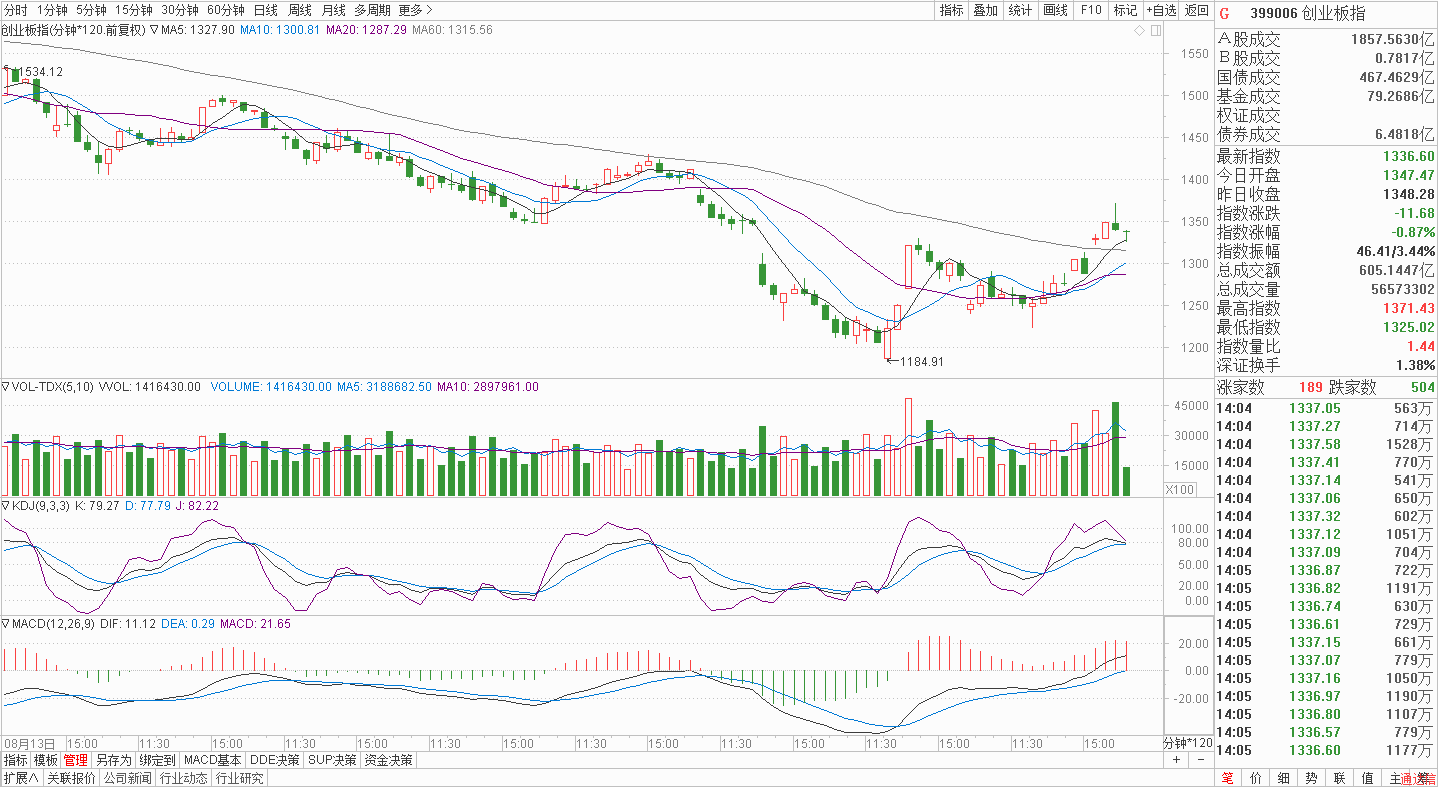
Task: Open the 关联报价 tab
Action: click(x=70, y=778)
